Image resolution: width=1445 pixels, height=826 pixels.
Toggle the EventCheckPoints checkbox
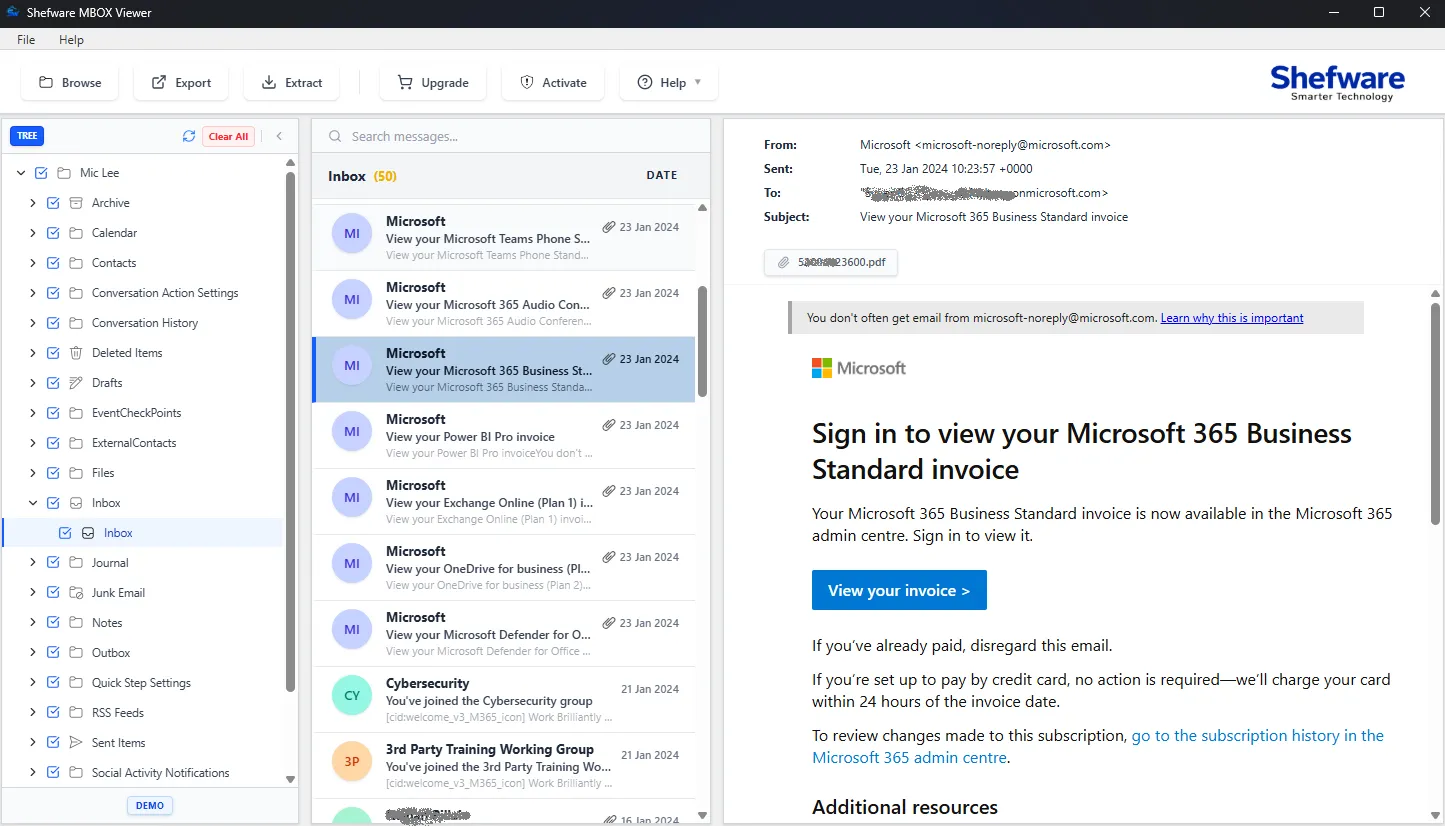pyautogui.click(x=53, y=413)
